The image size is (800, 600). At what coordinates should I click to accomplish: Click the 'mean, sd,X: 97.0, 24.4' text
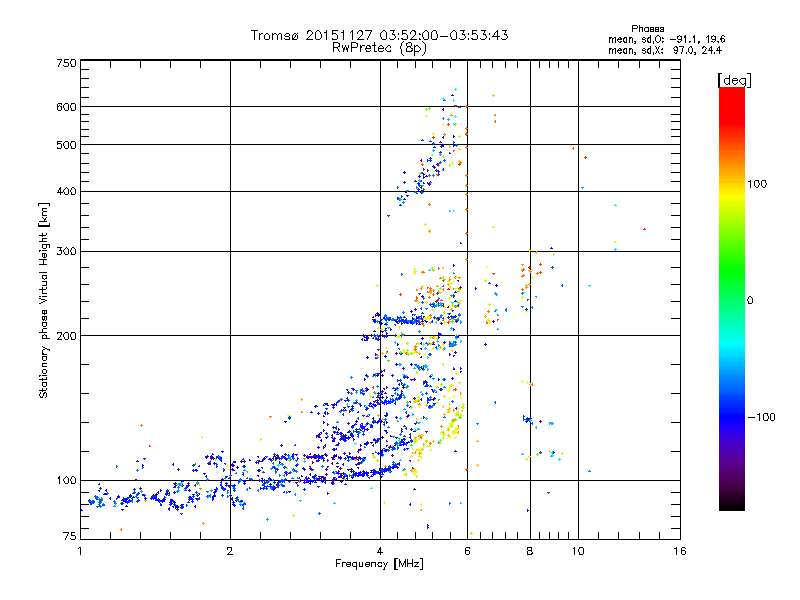click(665, 50)
